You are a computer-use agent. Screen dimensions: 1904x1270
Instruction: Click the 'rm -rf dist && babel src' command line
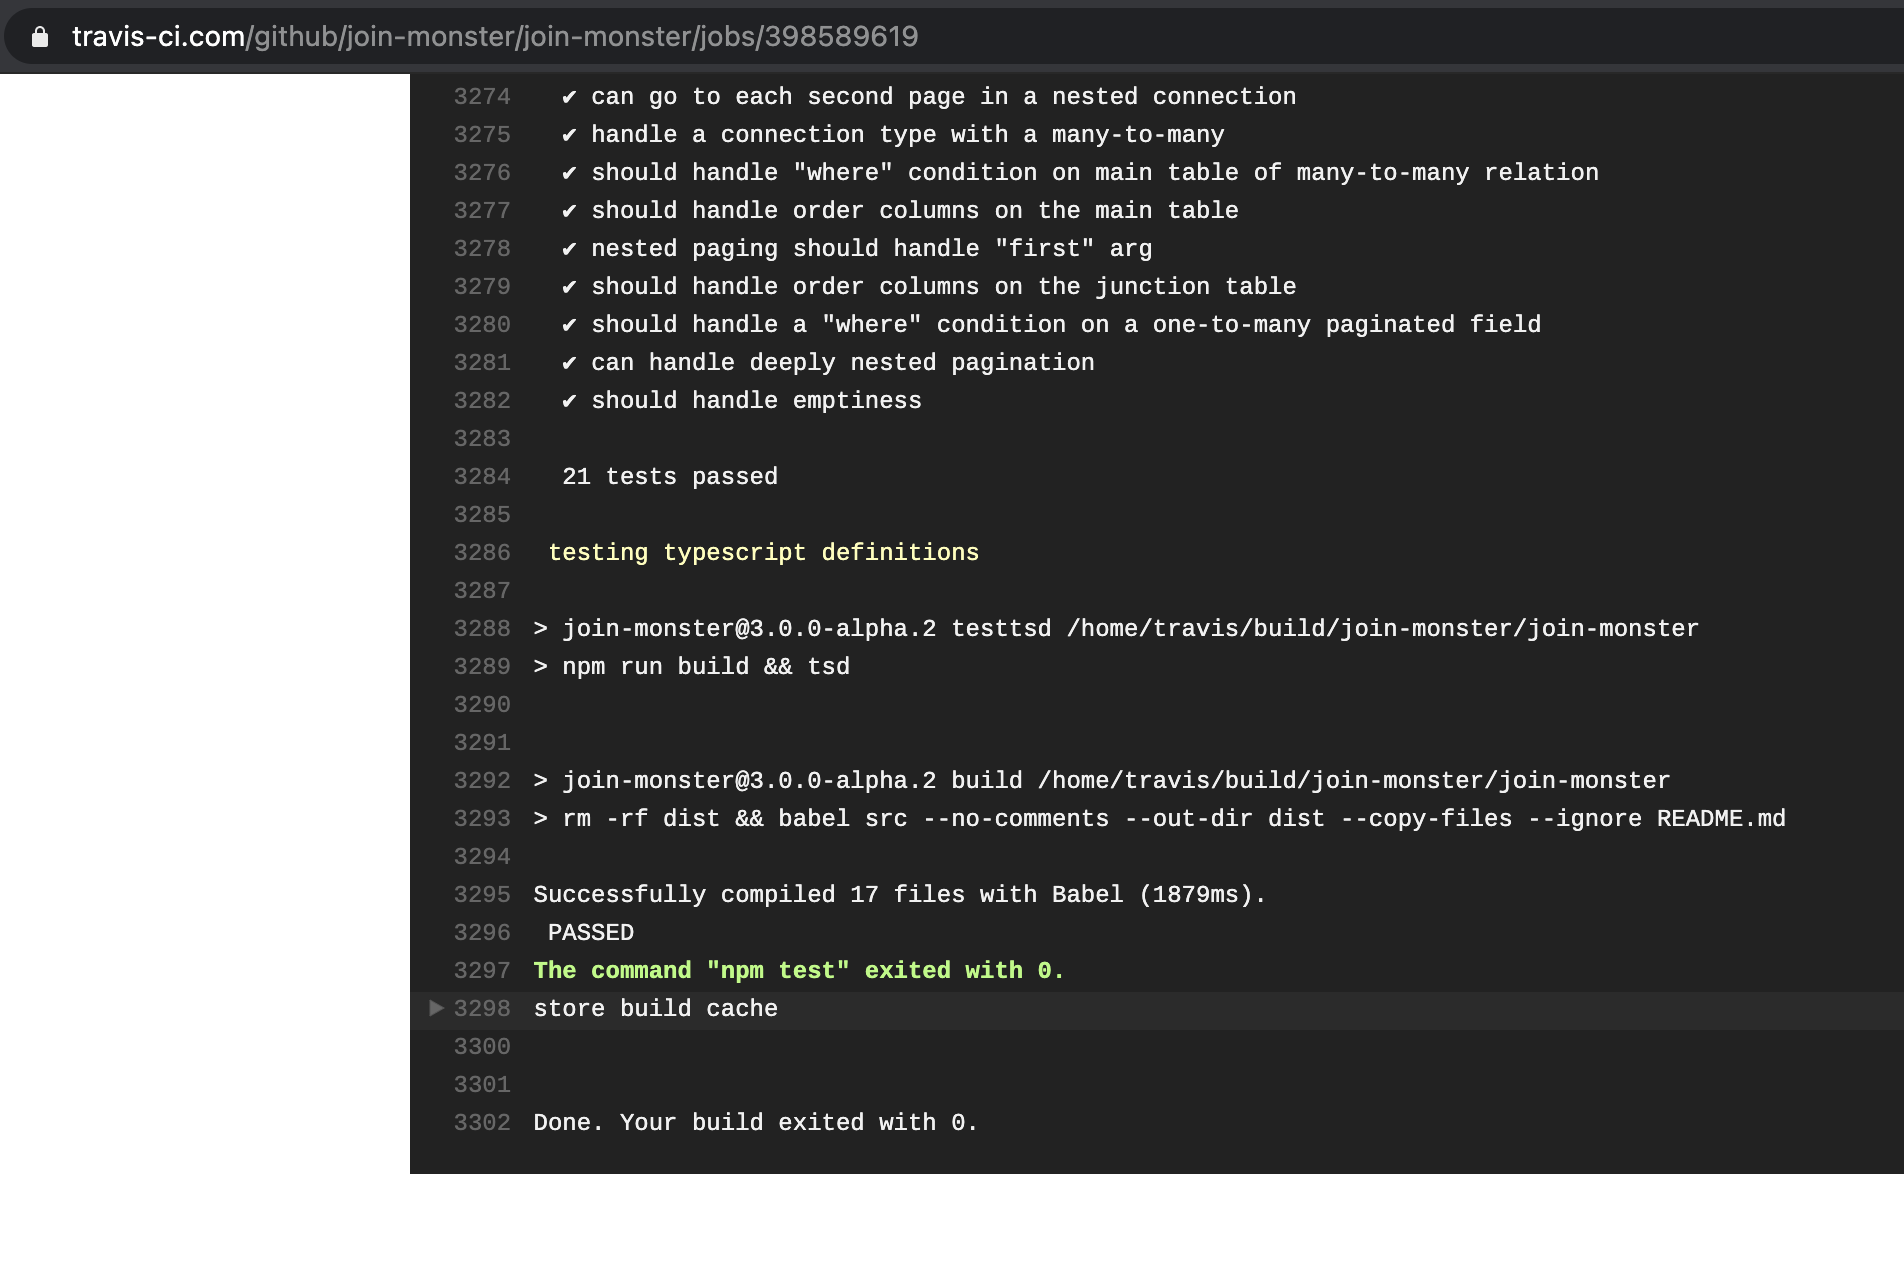tap(1160, 819)
